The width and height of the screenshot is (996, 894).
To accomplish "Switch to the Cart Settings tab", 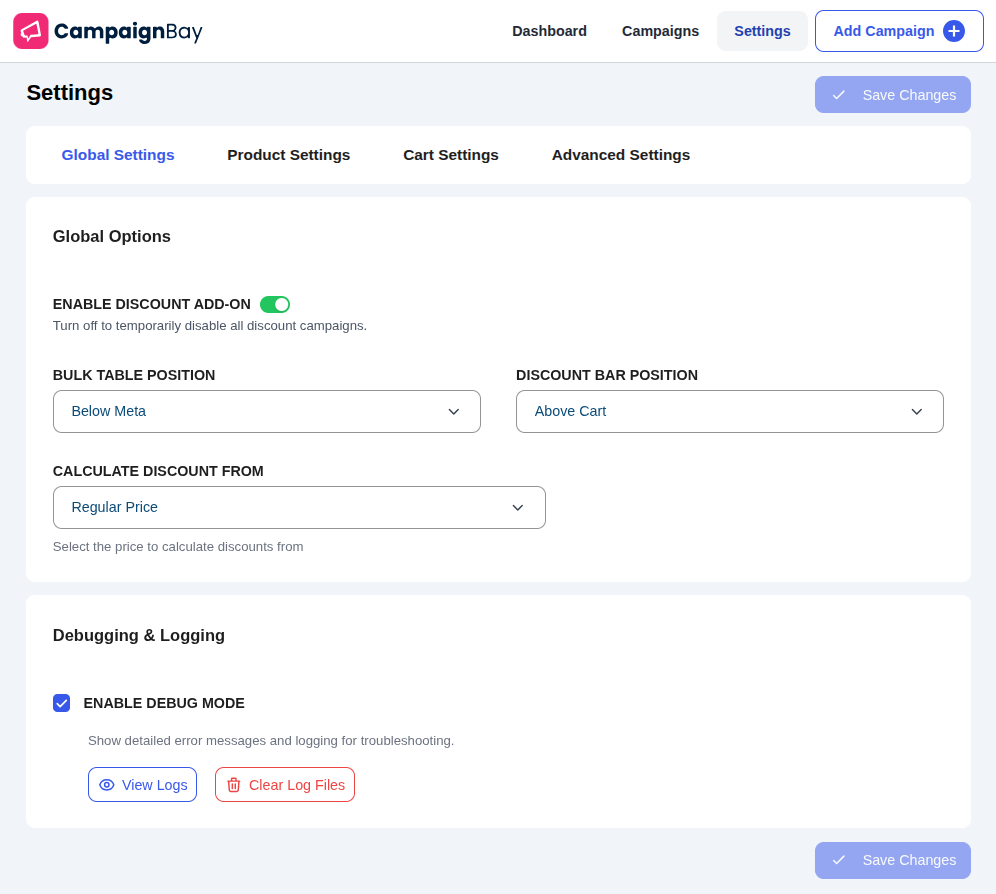I will click(x=451, y=155).
